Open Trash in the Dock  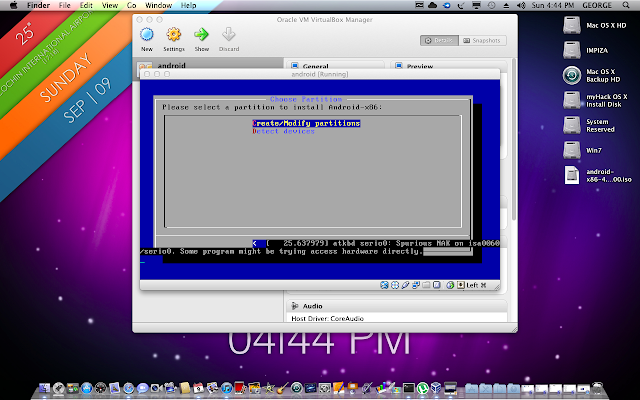[598, 388]
